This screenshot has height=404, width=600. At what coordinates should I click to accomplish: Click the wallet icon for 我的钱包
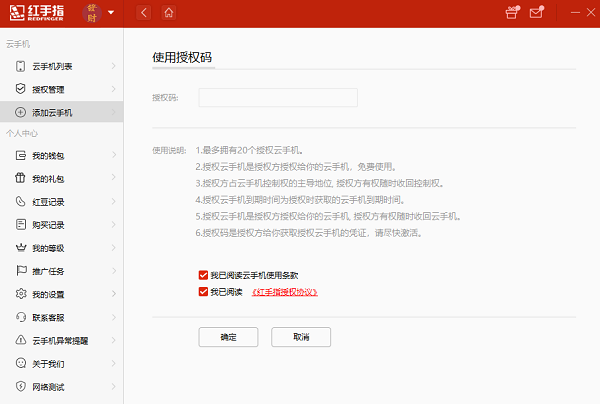21,155
